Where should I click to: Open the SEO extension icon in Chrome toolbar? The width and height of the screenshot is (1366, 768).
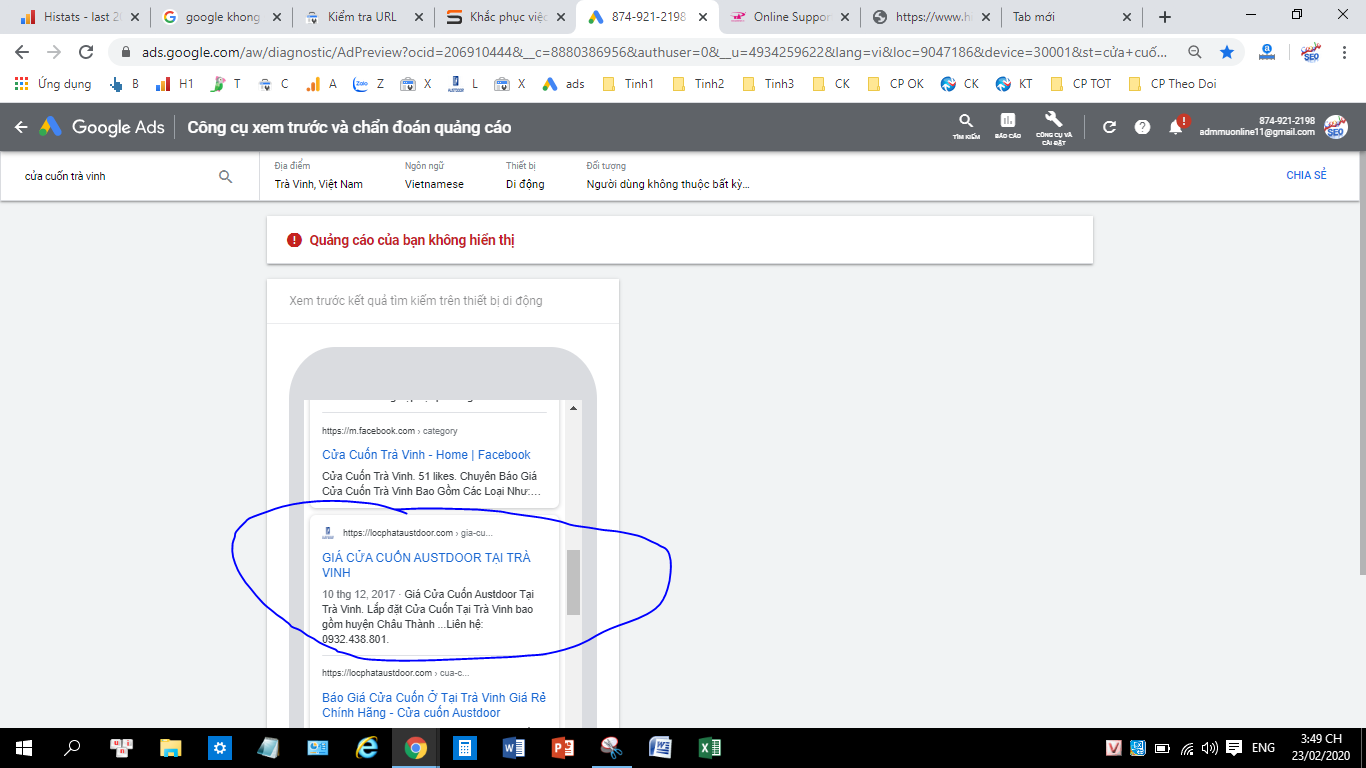click(x=1309, y=52)
